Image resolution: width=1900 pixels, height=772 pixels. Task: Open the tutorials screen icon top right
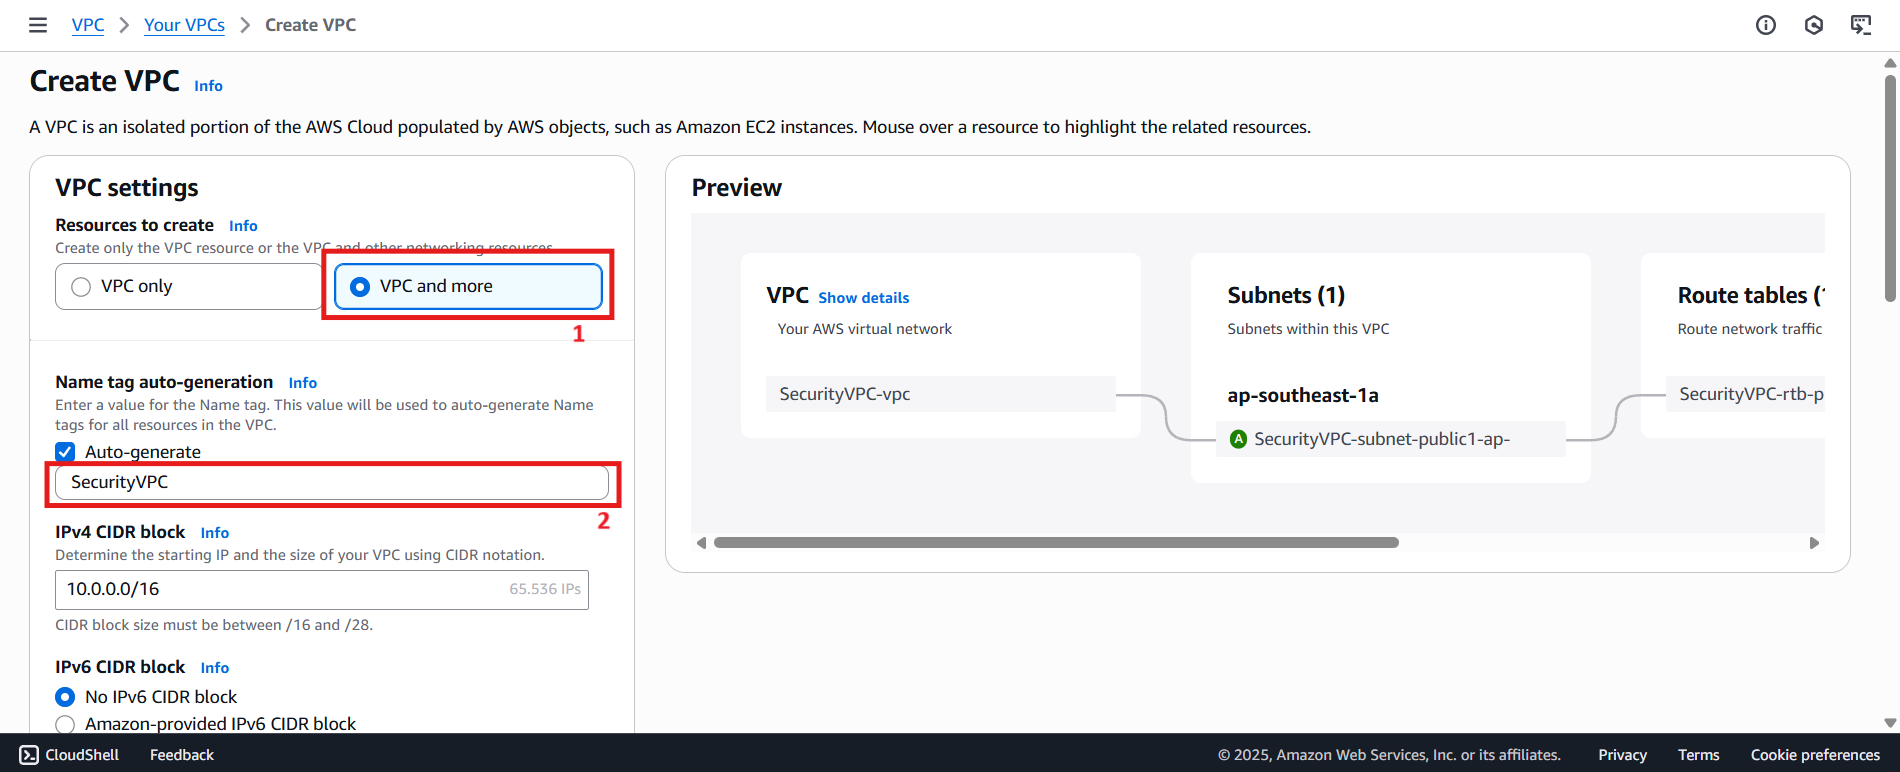click(1861, 25)
